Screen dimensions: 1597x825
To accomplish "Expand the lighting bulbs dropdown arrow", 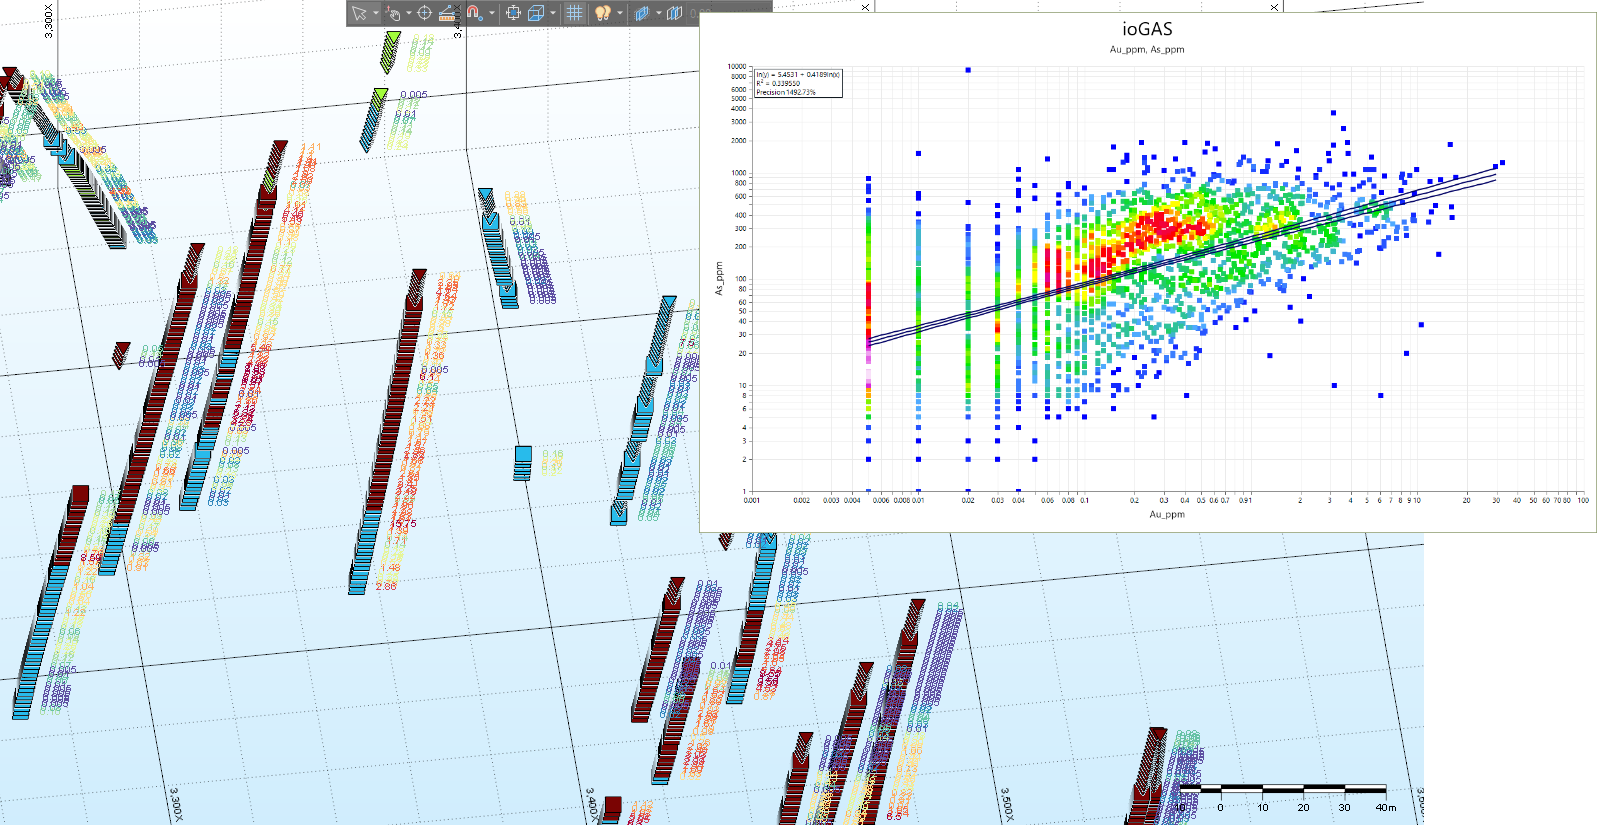I will pos(620,13).
